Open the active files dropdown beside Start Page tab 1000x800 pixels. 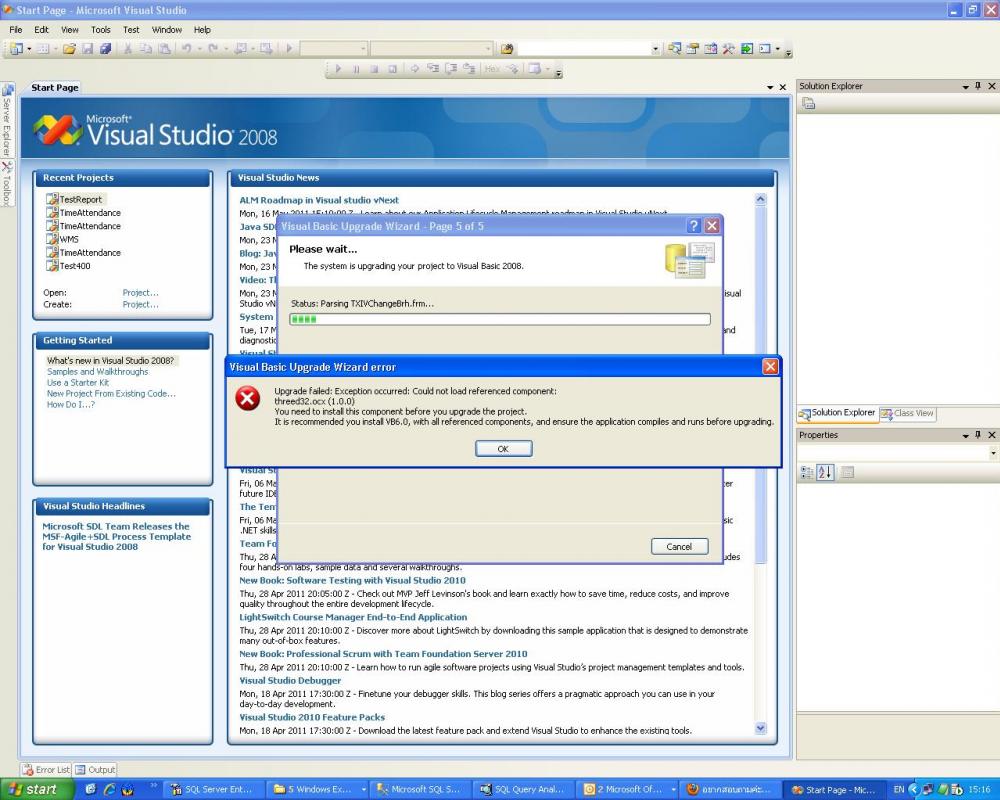(x=770, y=87)
